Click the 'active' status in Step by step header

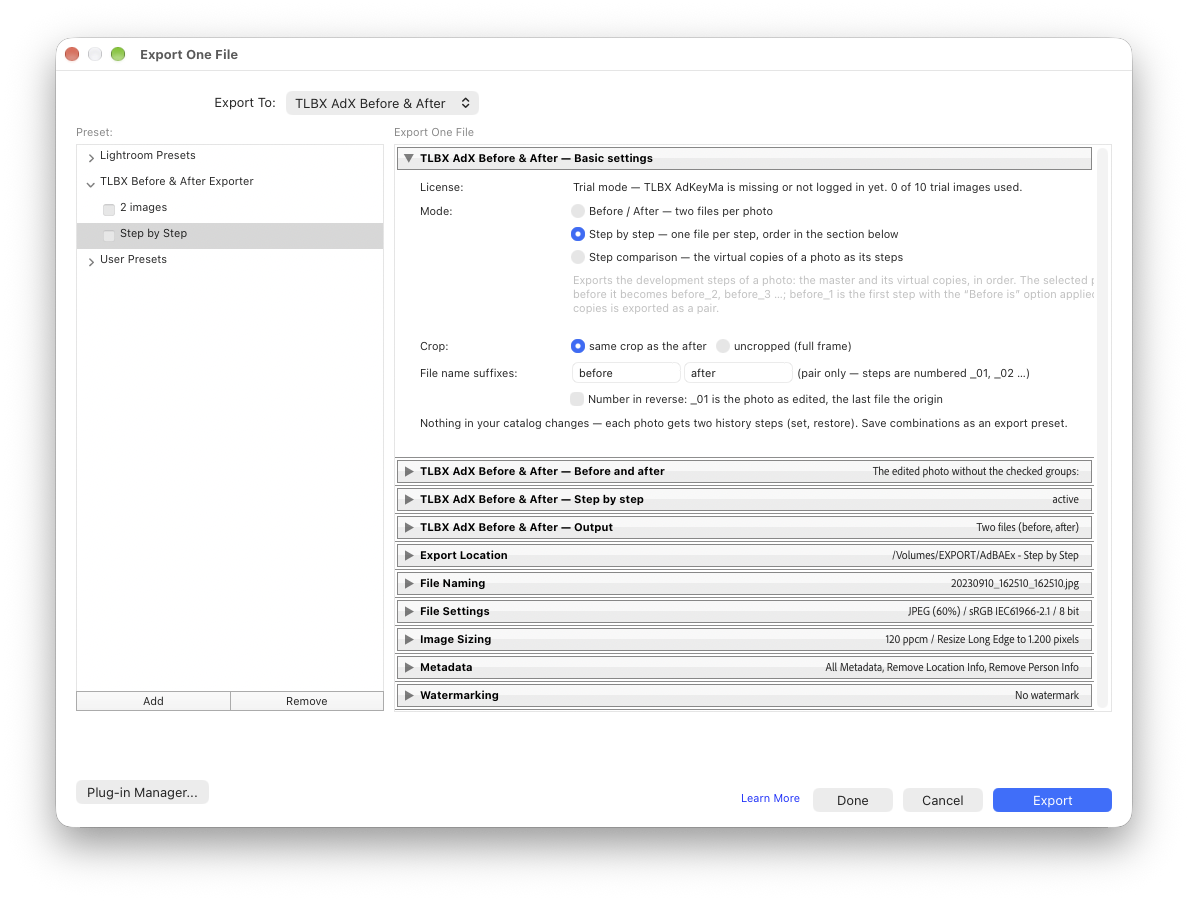pyautogui.click(x=1065, y=499)
